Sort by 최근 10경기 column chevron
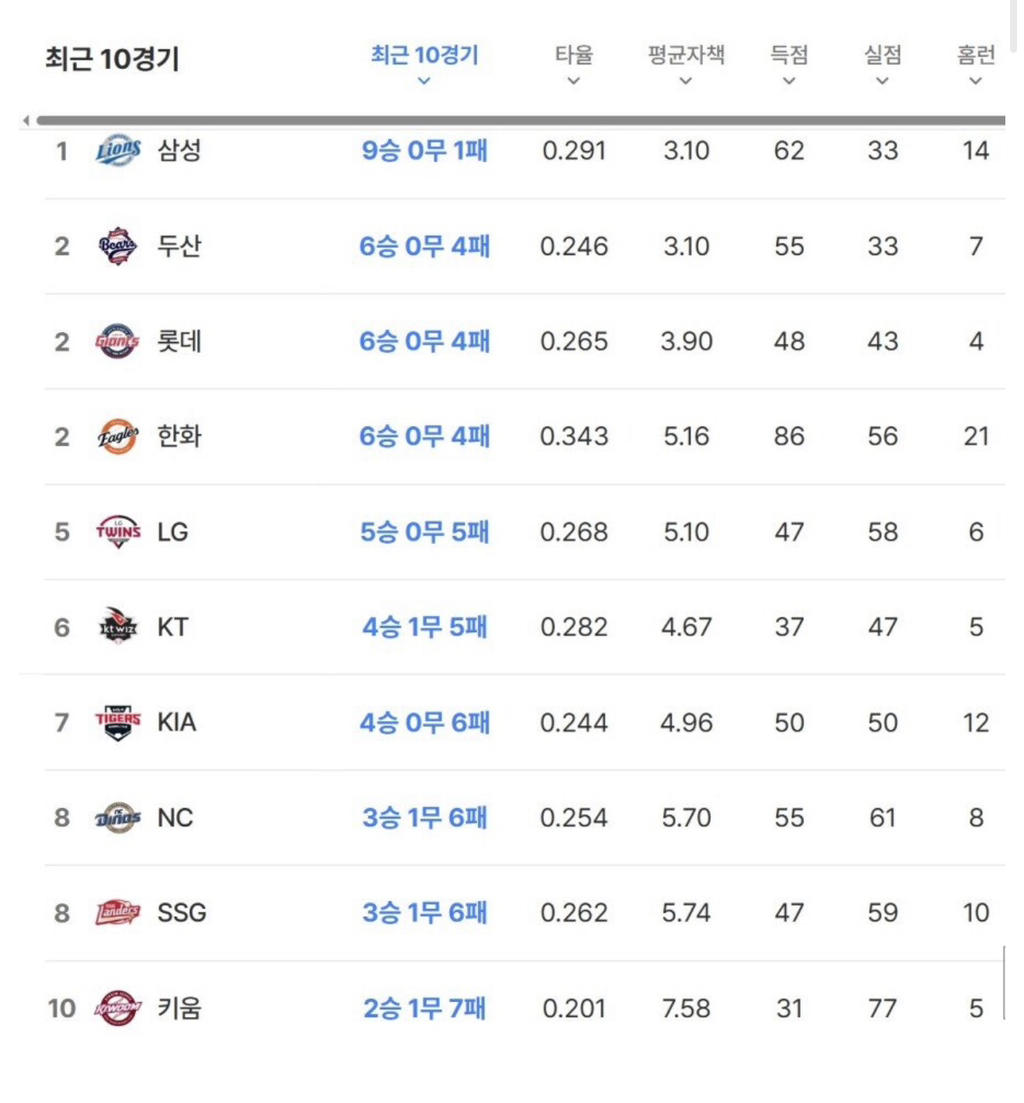 424,81
